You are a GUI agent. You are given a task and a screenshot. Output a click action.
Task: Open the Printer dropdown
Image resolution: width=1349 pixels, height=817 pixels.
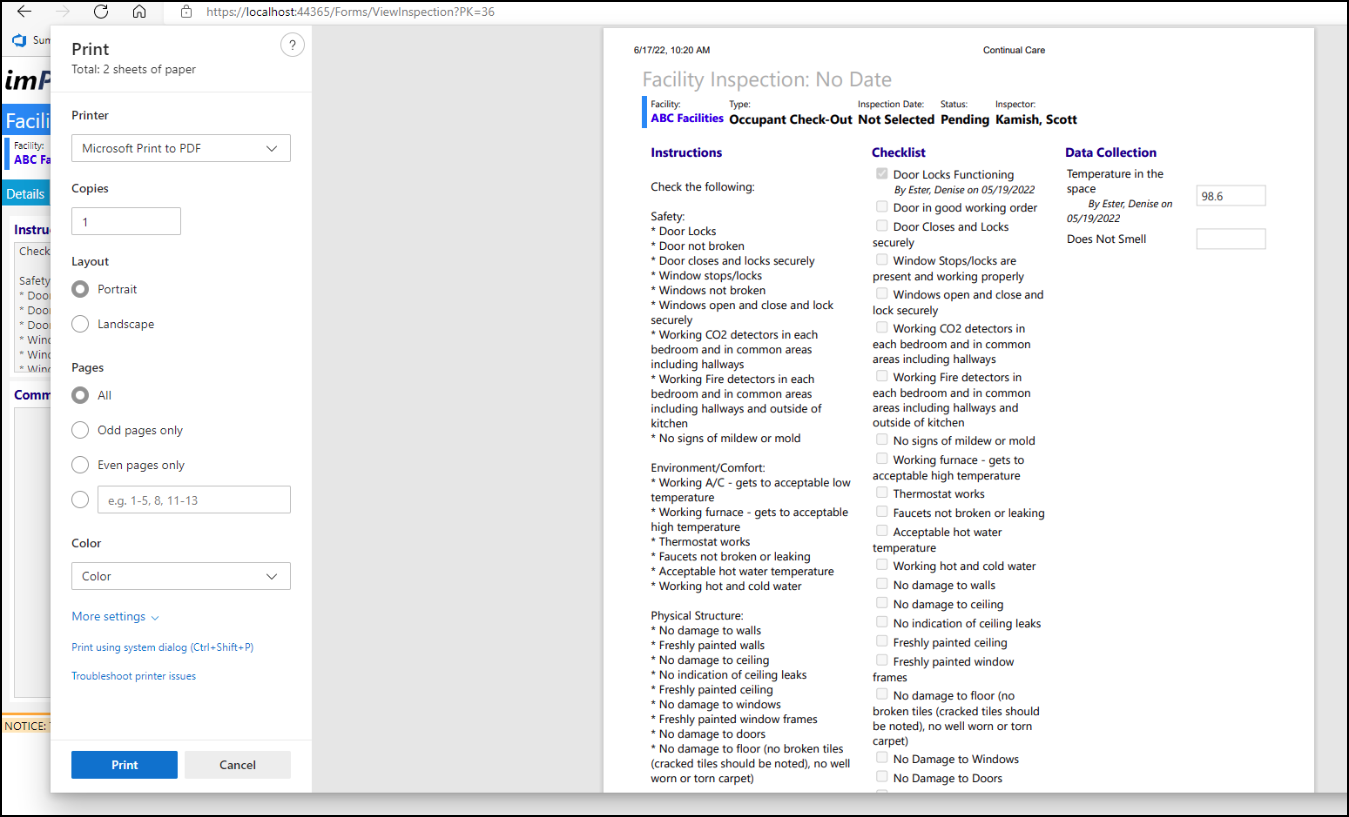tap(181, 148)
